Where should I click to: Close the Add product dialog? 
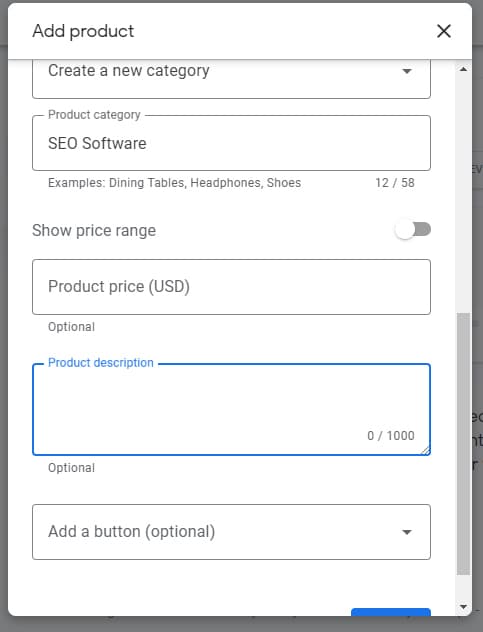[443, 31]
